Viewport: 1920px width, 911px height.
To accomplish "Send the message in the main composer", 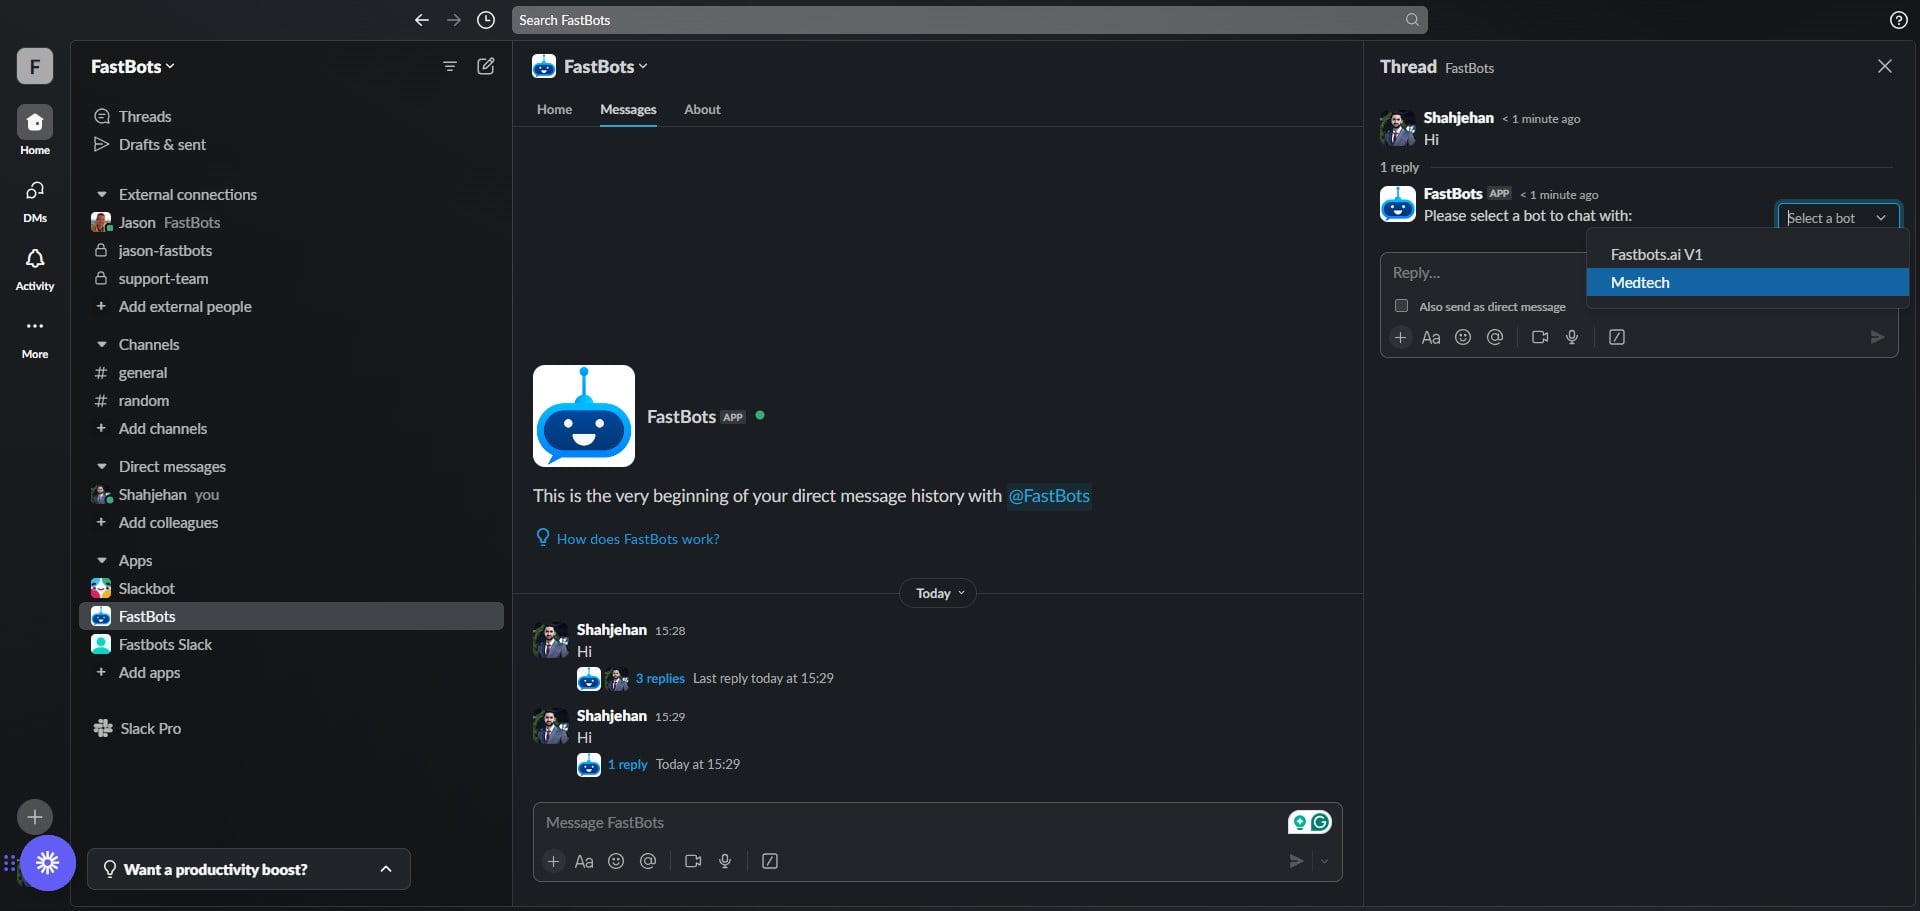I will (x=1296, y=861).
